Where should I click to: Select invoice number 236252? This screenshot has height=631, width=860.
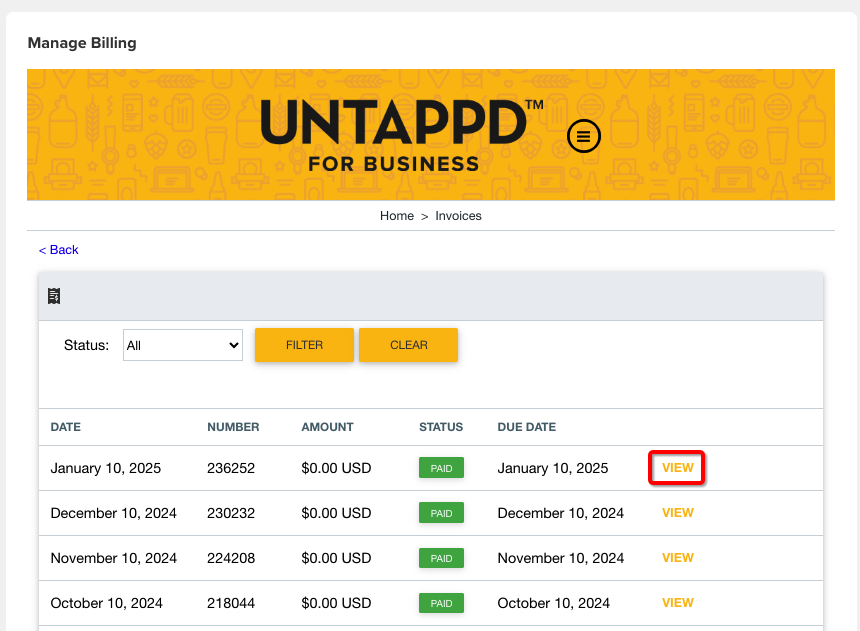[x=231, y=468]
